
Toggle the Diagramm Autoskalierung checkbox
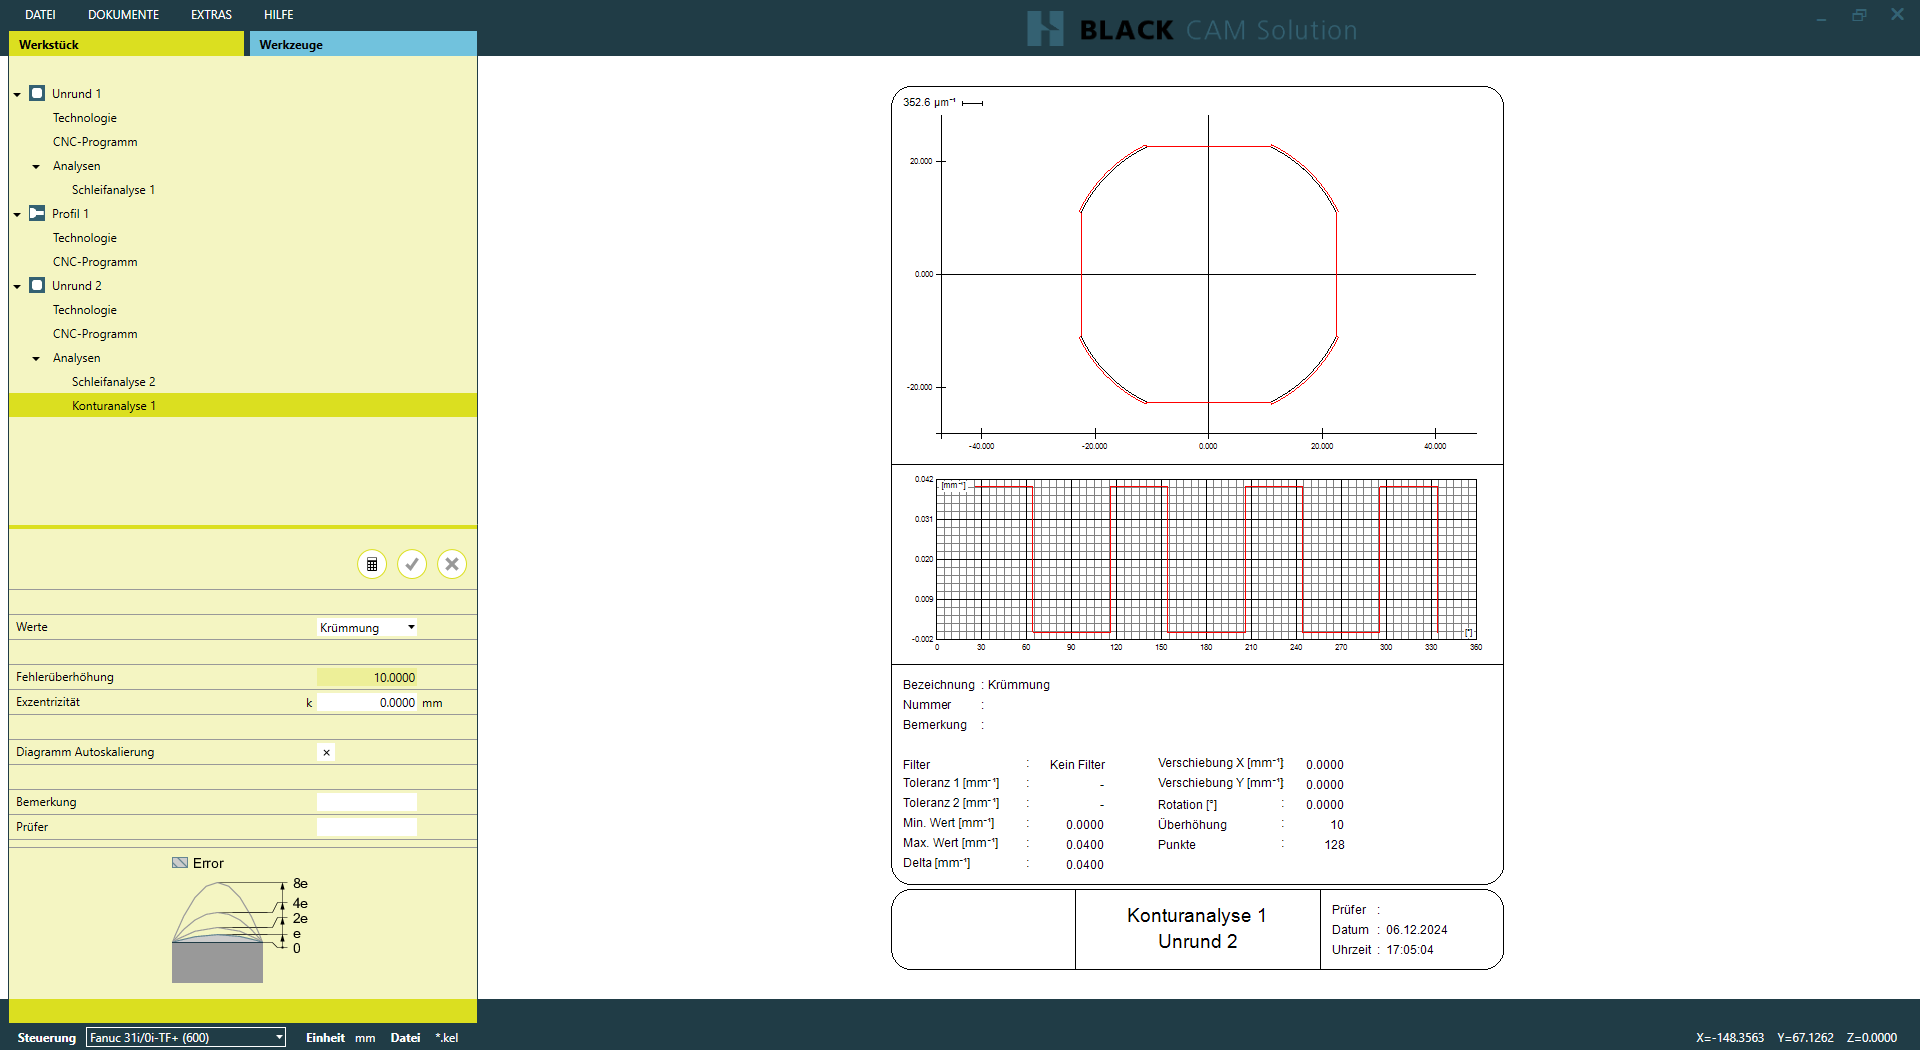[x=326, y=752]
